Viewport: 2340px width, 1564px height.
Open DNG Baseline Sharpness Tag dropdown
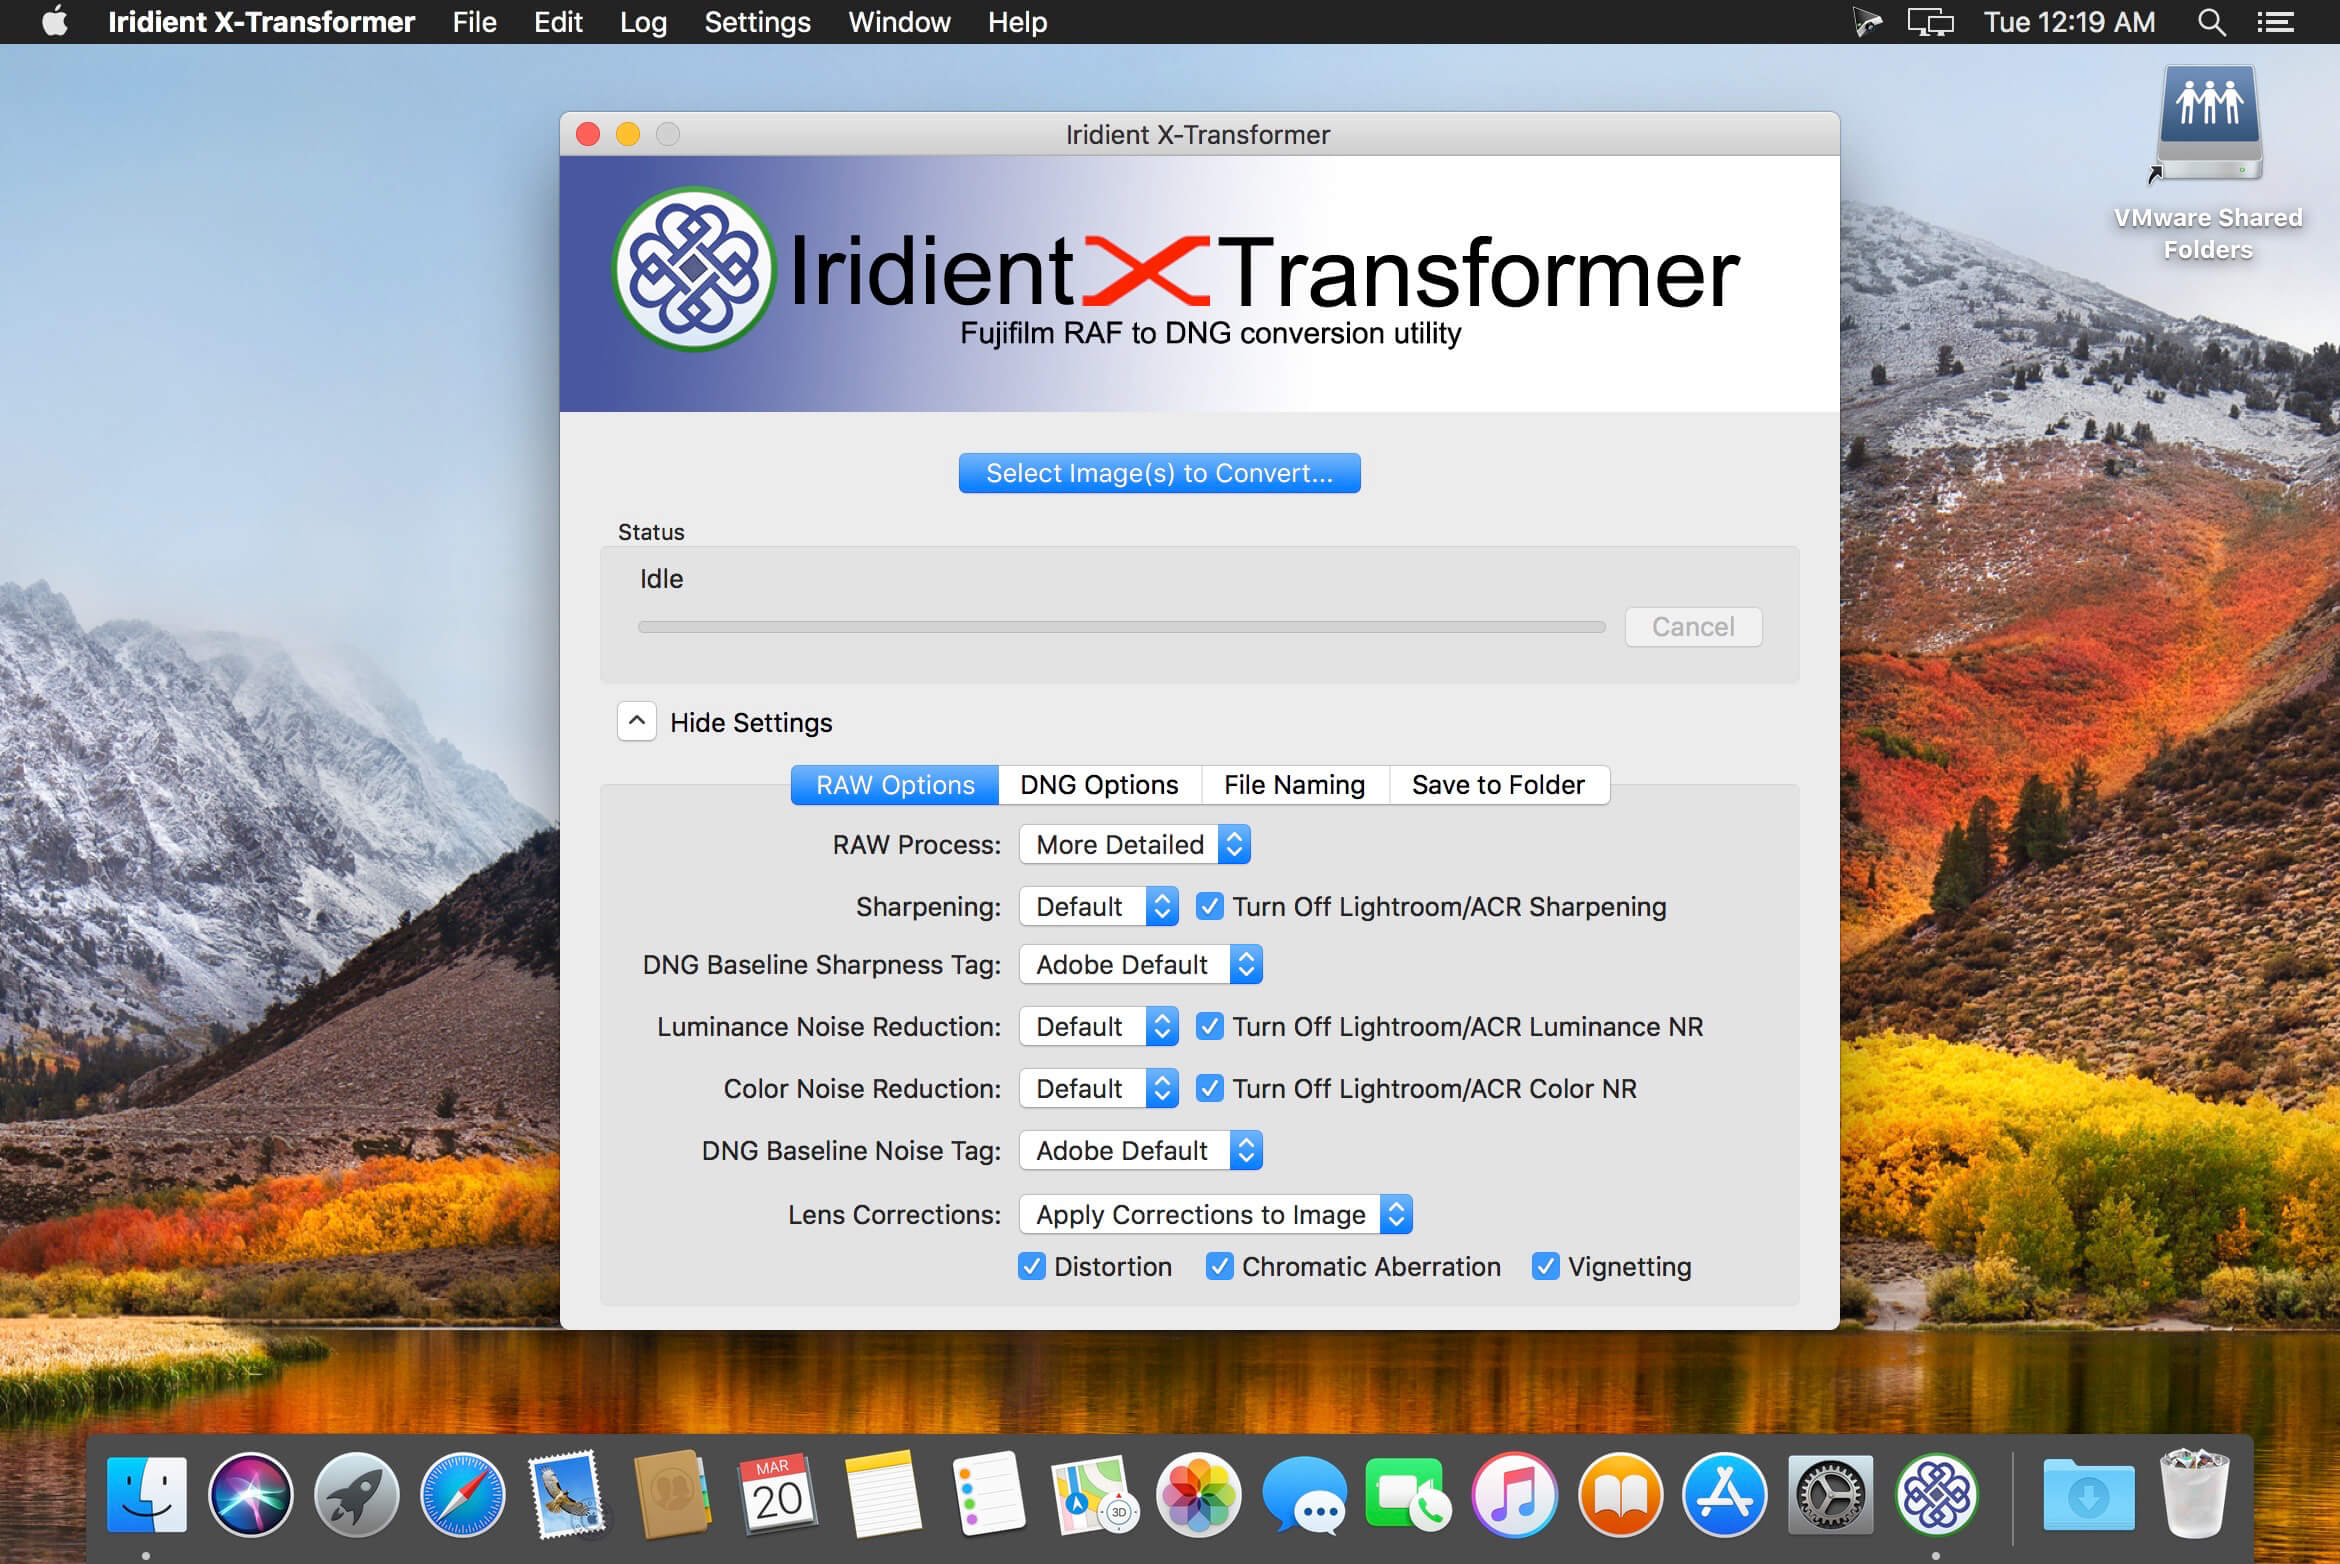[1141, 964]
